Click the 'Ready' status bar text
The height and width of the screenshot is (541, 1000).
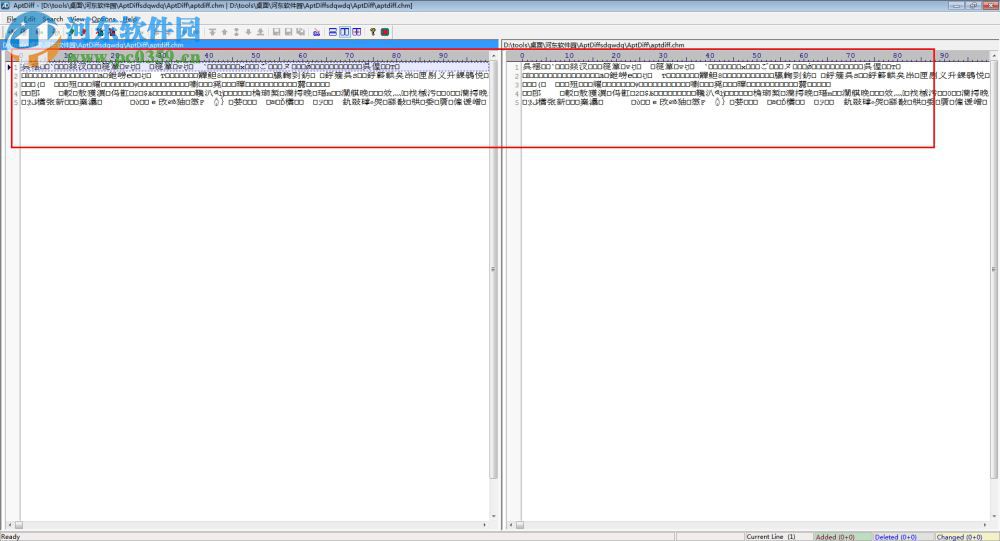point(11,537)
